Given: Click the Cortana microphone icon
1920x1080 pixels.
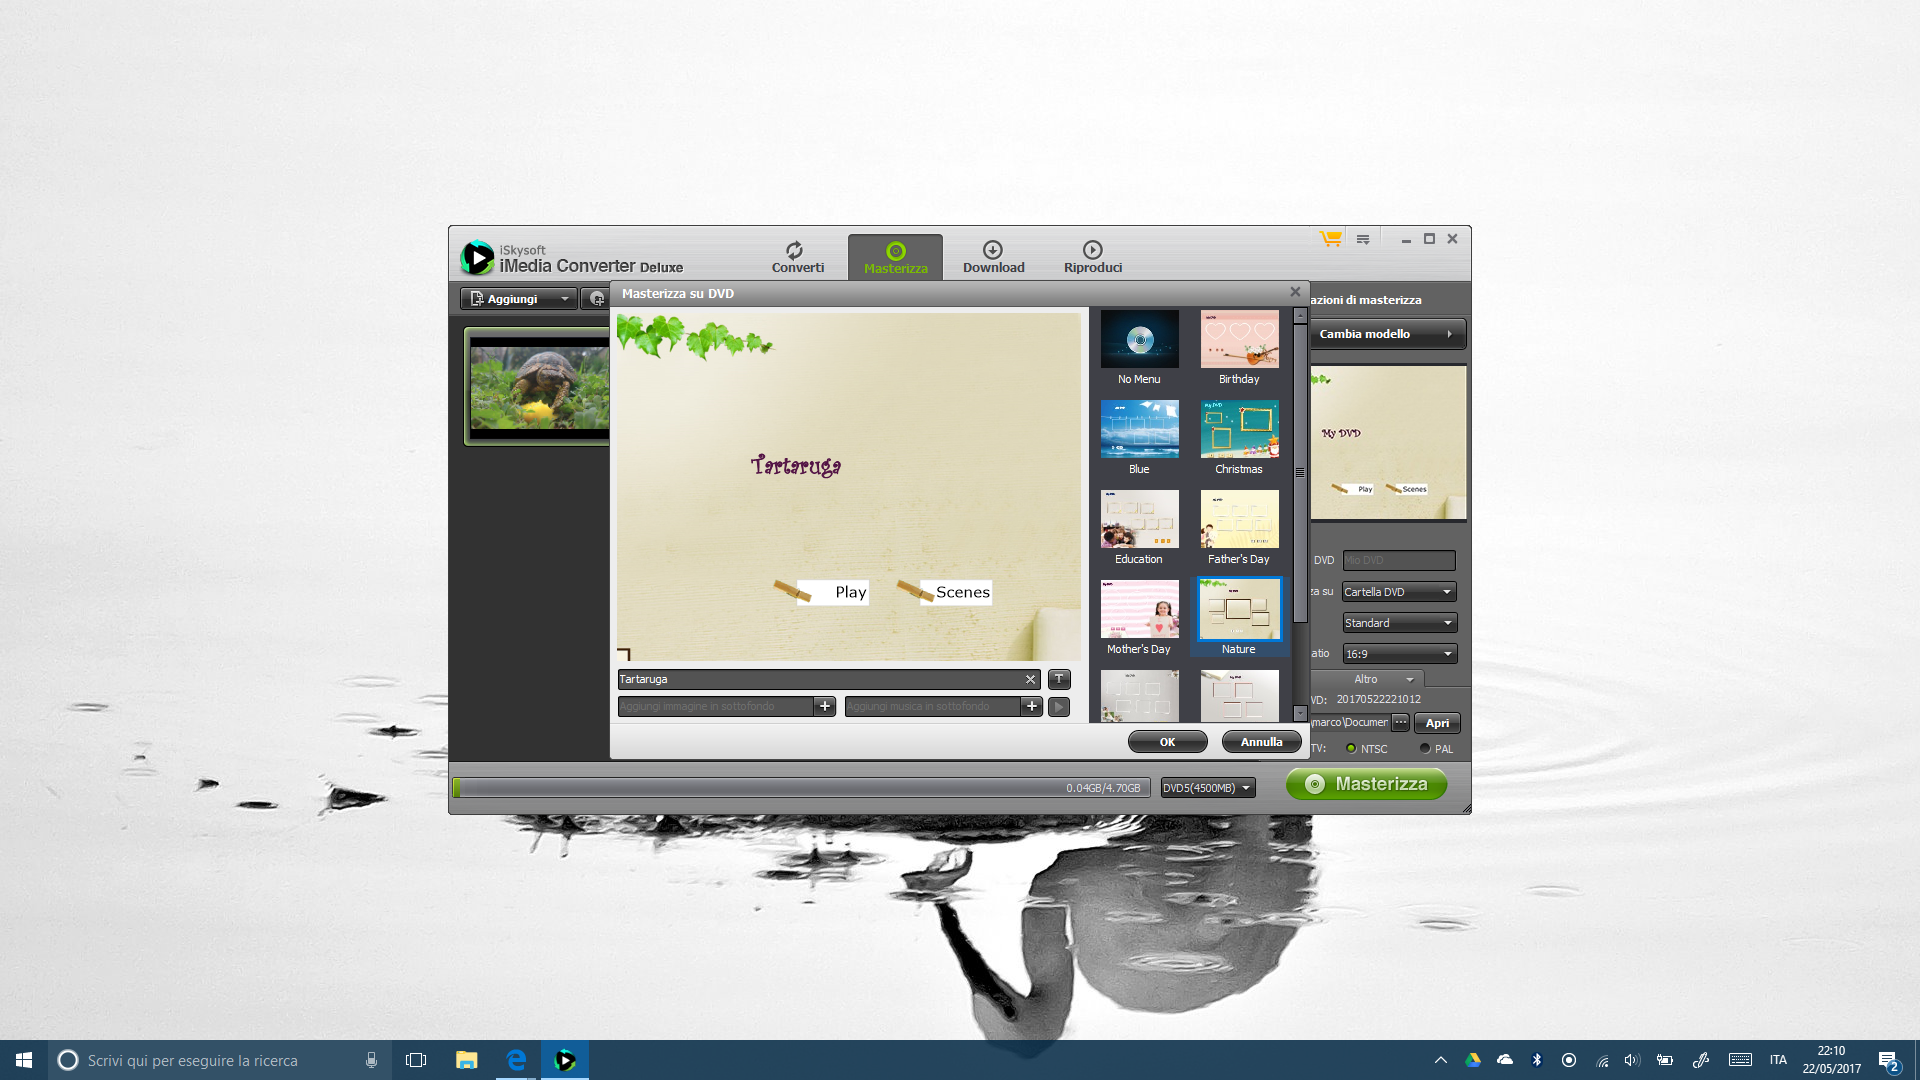Looking at the screenshot, I should pos(371,1060).
